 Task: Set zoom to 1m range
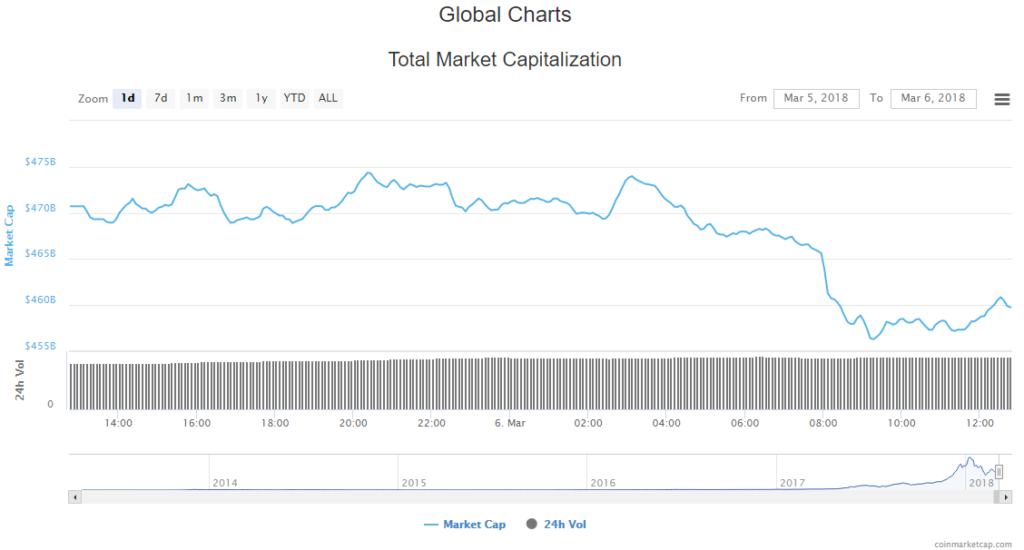[194, 98]
